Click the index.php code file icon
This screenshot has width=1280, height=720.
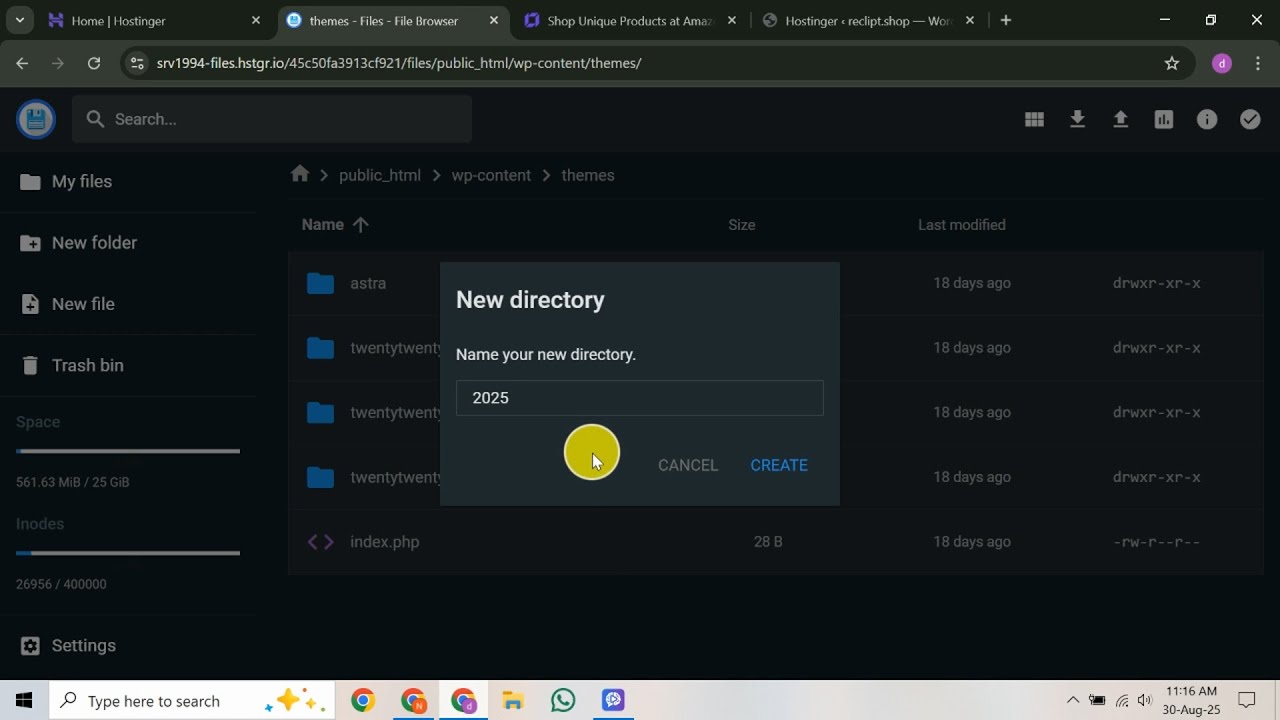(x=320, y=542)
